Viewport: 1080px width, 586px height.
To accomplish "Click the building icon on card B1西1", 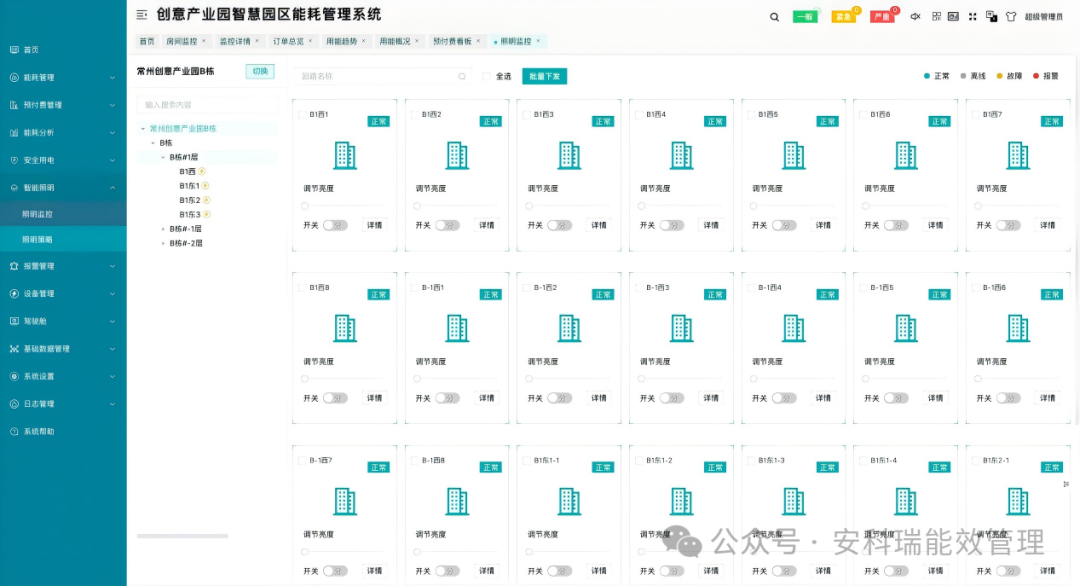I will (x=344, y=156).
